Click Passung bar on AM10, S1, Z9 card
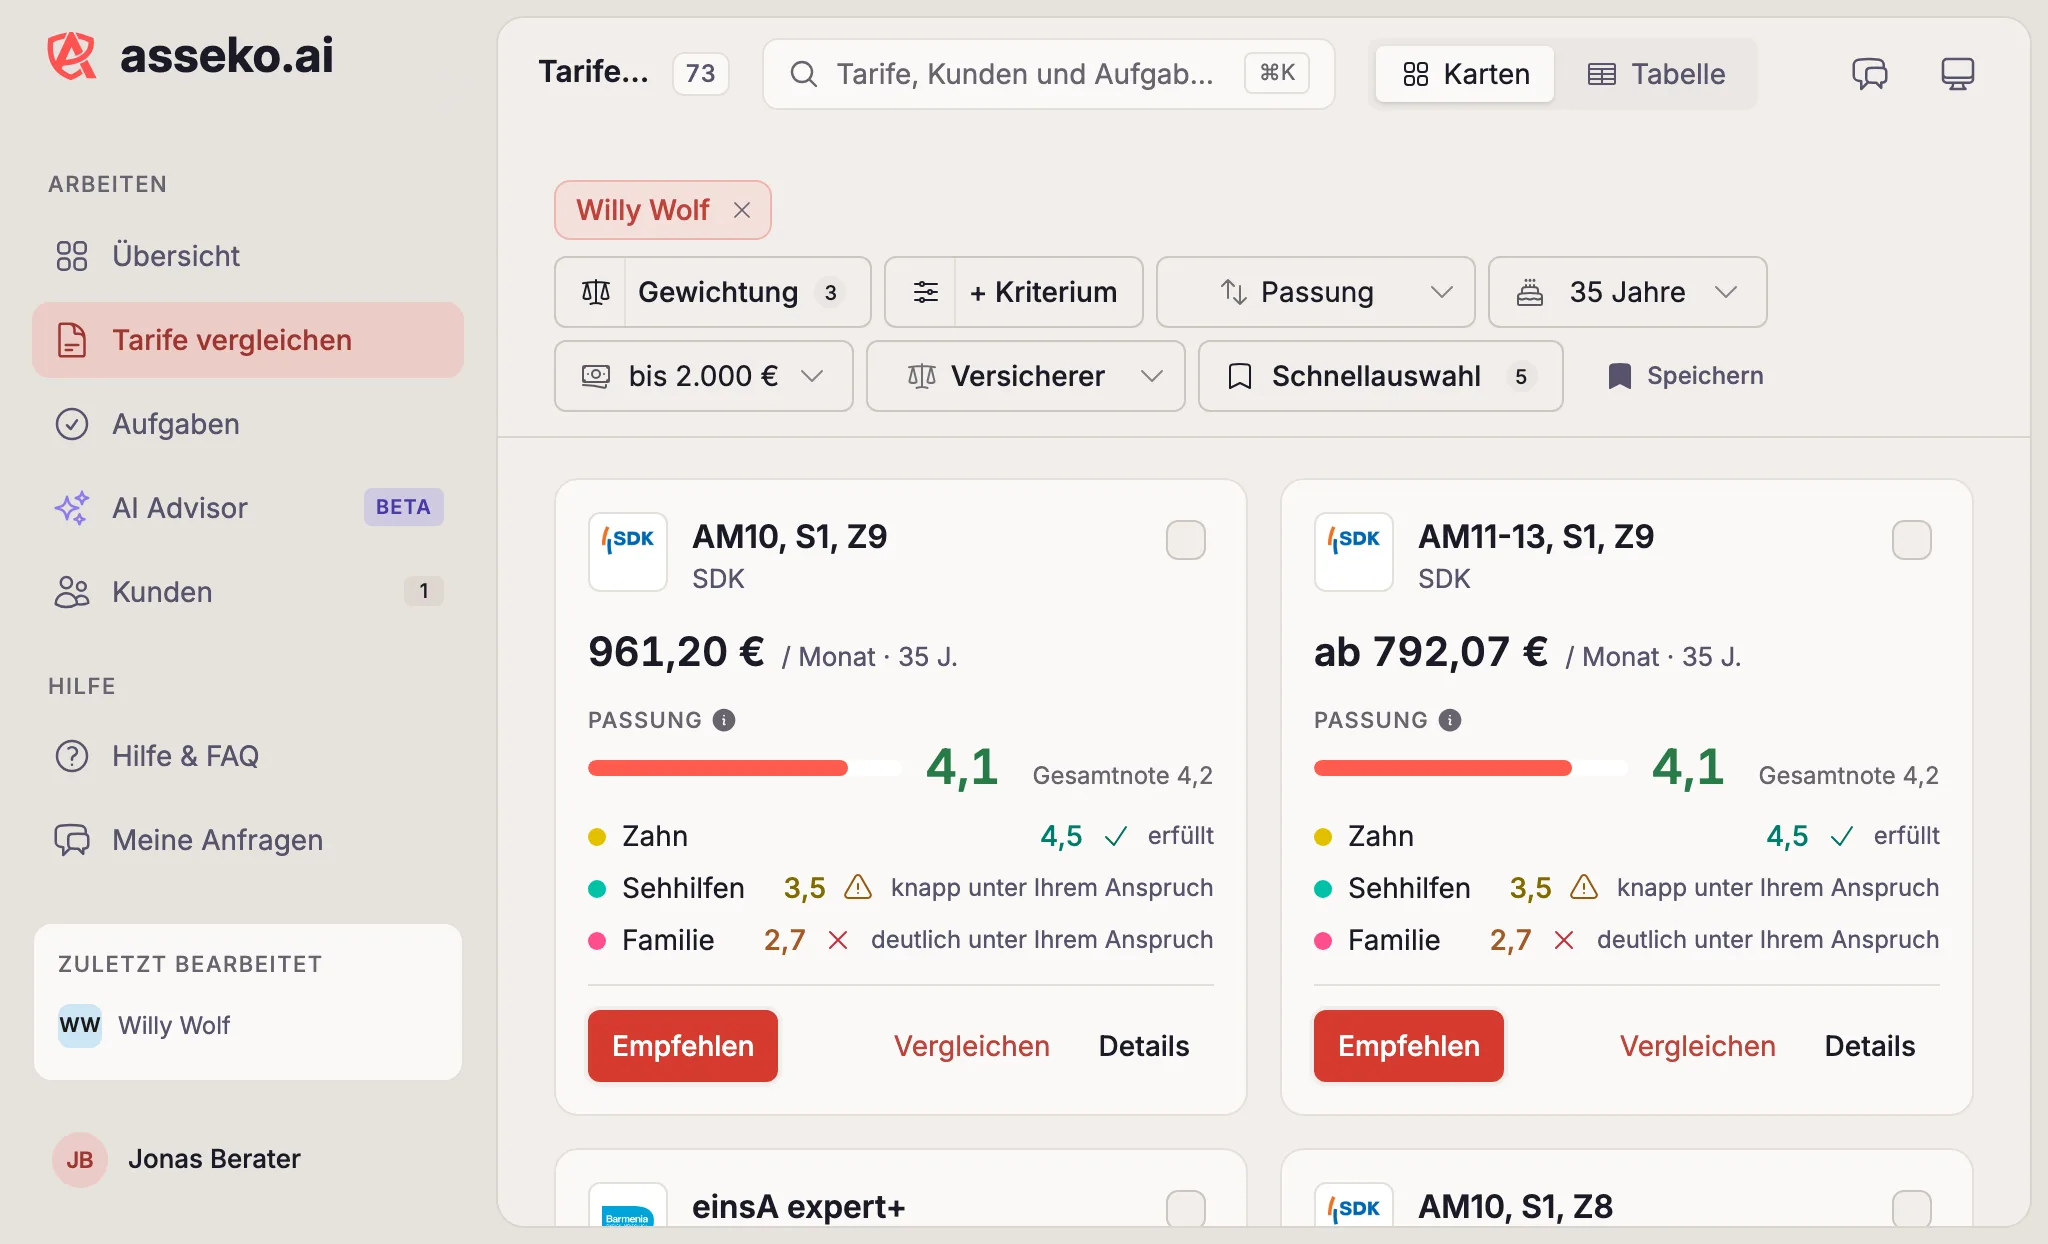This screenshot has width=2048, height=1244. (744, 768)
